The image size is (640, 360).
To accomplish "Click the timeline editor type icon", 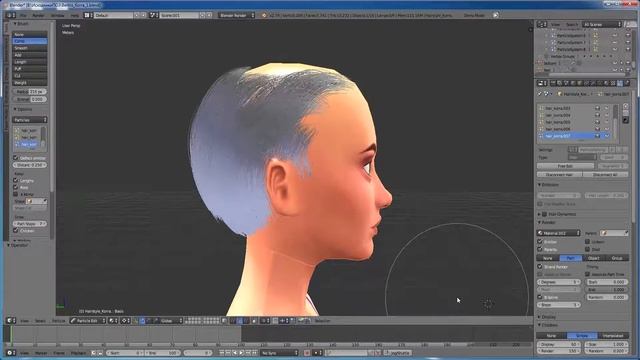I will coord(10,353).
